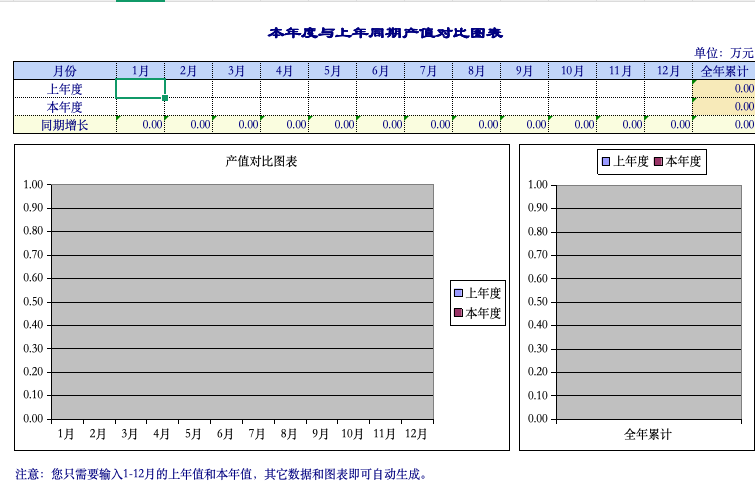
Task: Select the 上年度 cell under 2月
Action: click(x=189, y=89)
